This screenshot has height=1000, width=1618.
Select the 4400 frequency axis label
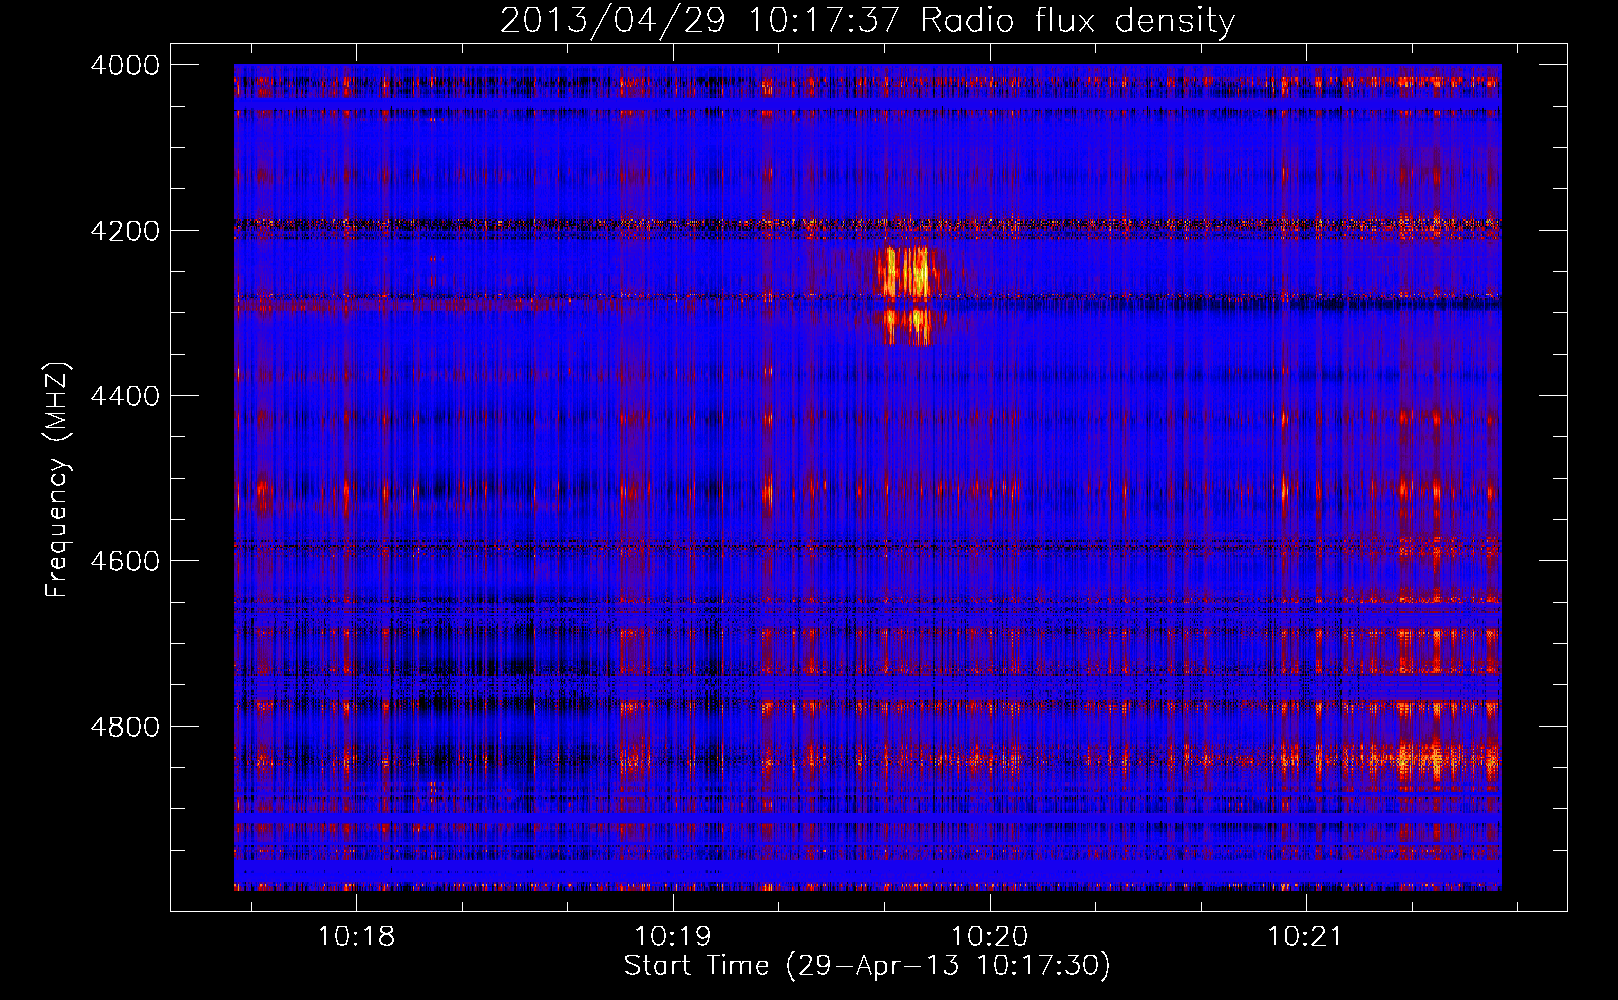(125, 396)
